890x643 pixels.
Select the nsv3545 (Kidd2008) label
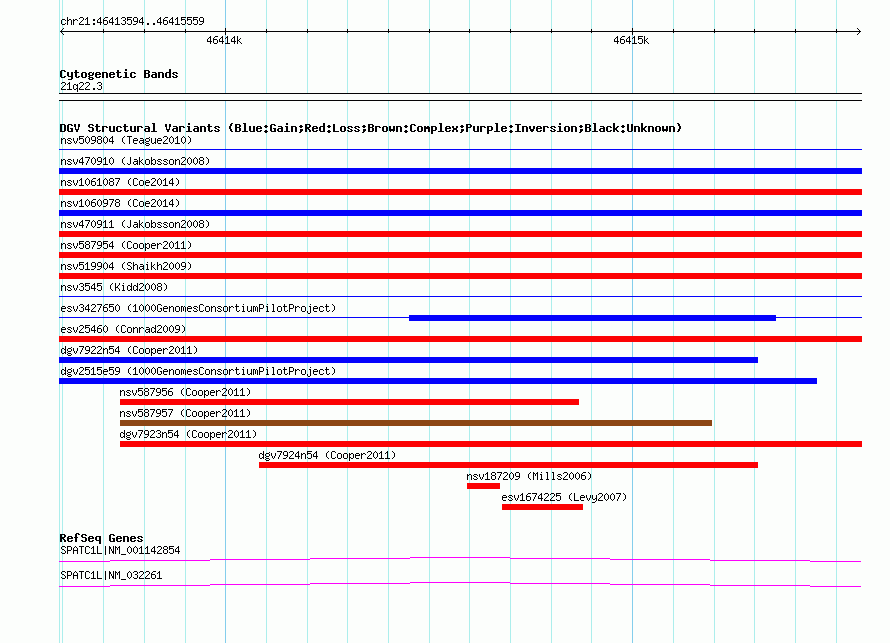[x=114, y=287]
